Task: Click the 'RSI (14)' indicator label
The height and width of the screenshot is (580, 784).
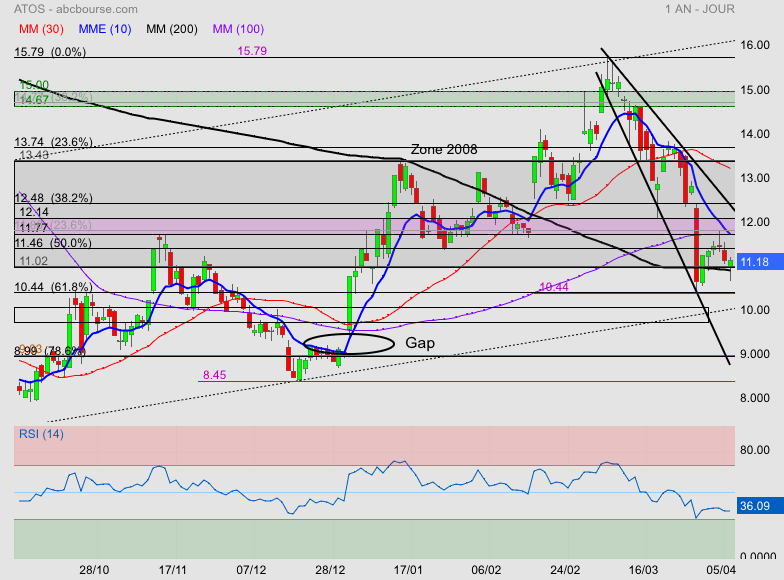Action: pyautogui.click(x=42, y=434)
